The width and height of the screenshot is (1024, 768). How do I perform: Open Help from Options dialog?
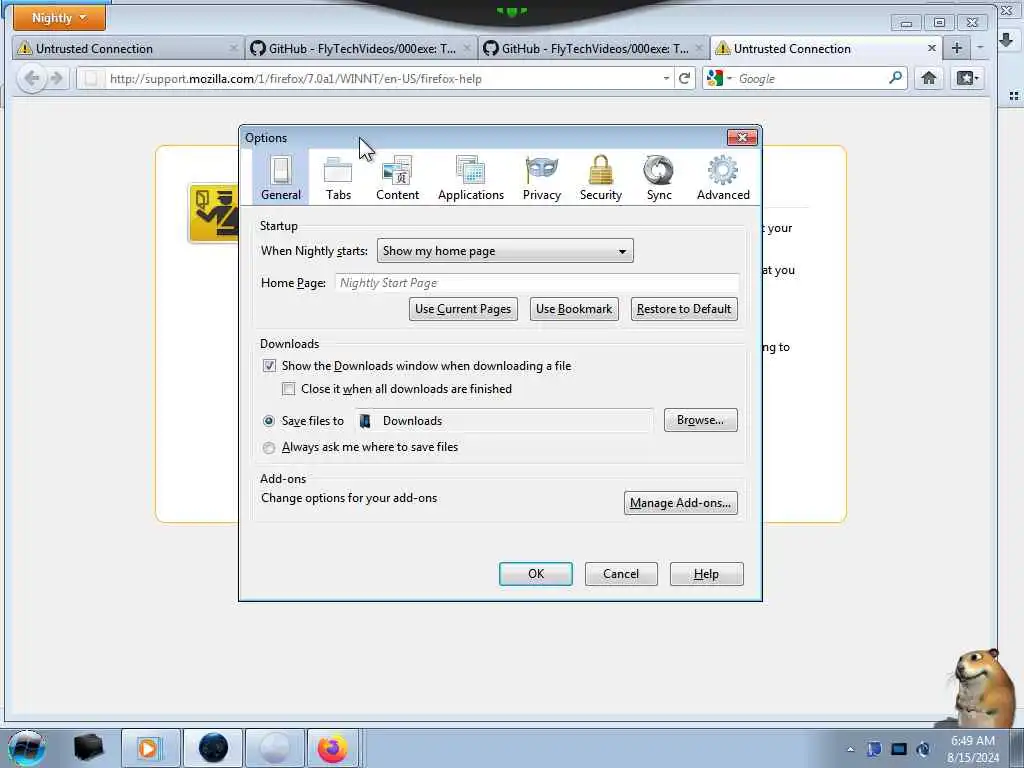coord(706,574)
